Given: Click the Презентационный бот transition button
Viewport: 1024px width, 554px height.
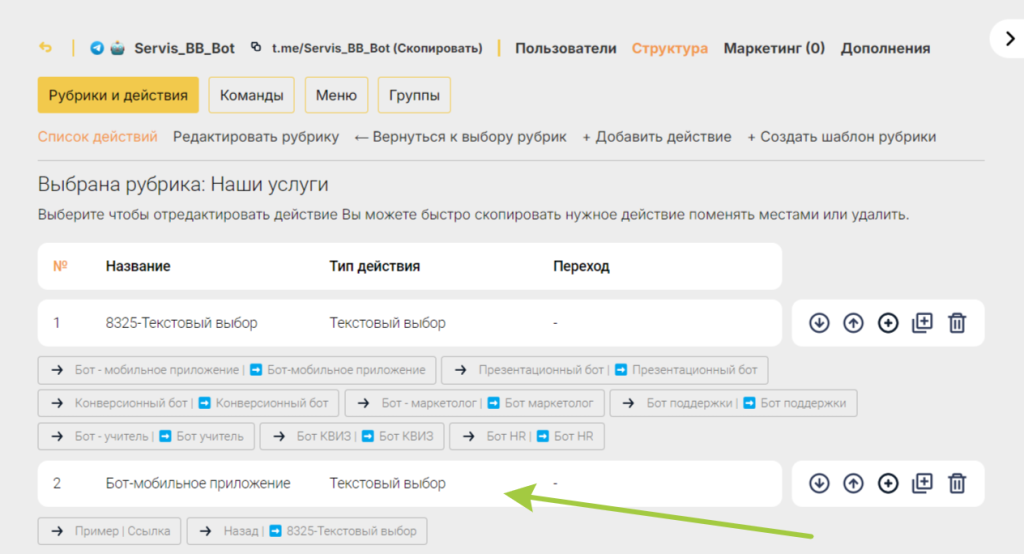Looking at the screenshot, I should 605,370.
